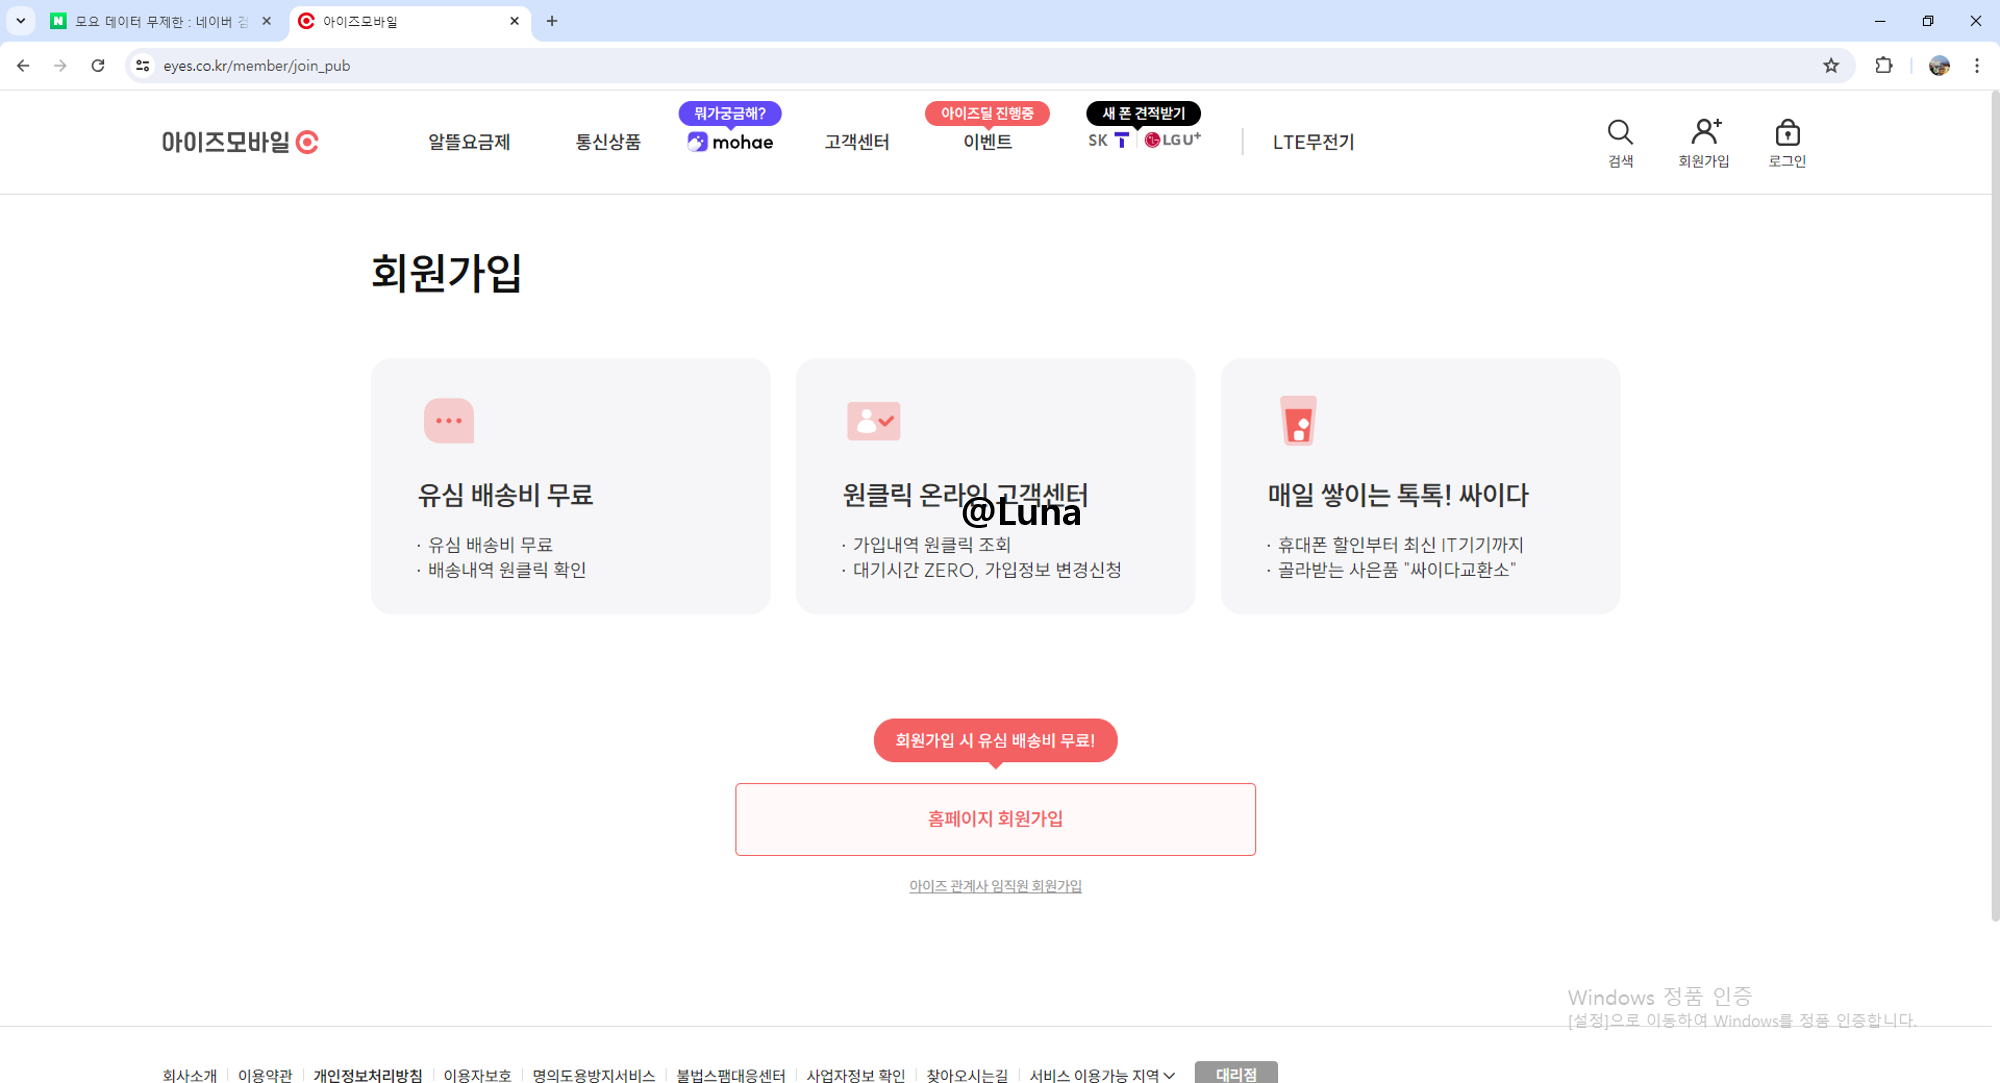Close the 아이즈모바일 tab

pyautogui.click(x=514, y=21)
